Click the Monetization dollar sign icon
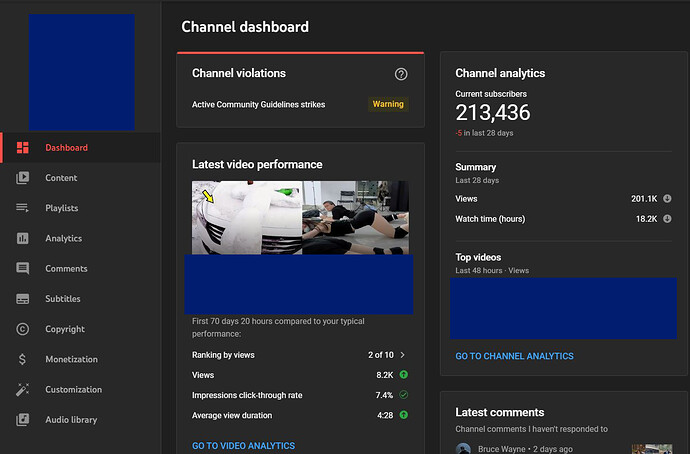The height and width of the screenshot is (454, 690). pos(22,359)
